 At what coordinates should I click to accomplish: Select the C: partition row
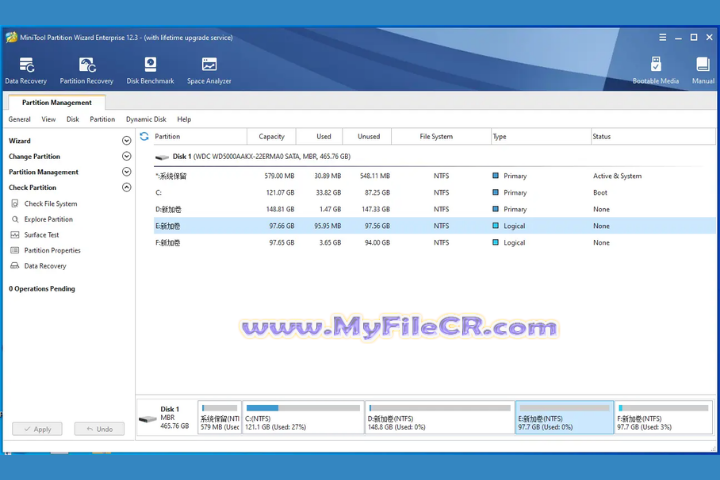point(434,192)
